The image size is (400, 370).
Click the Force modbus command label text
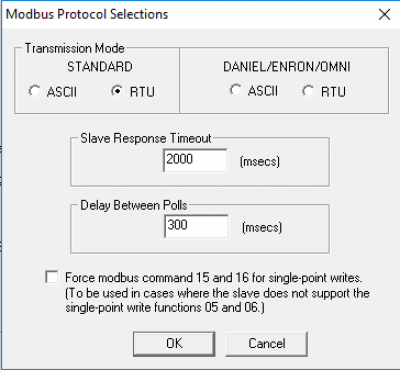tap(214, 277)
